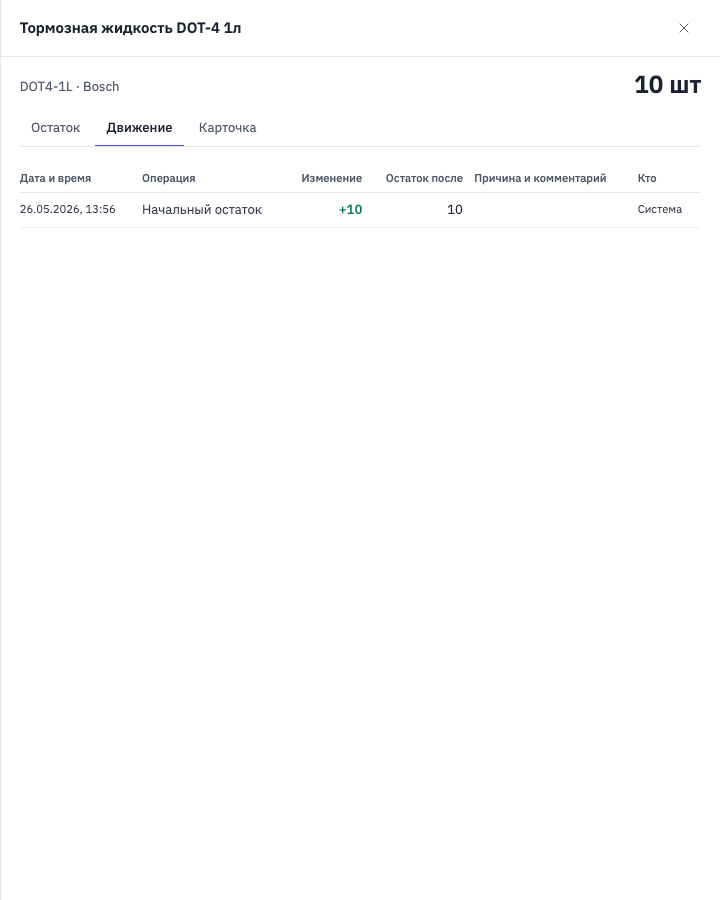Viewport: 720px width, 900px height.
Task: Select the 26.05.2026, 13:56 date cell
Action: [x=68, y=210]
